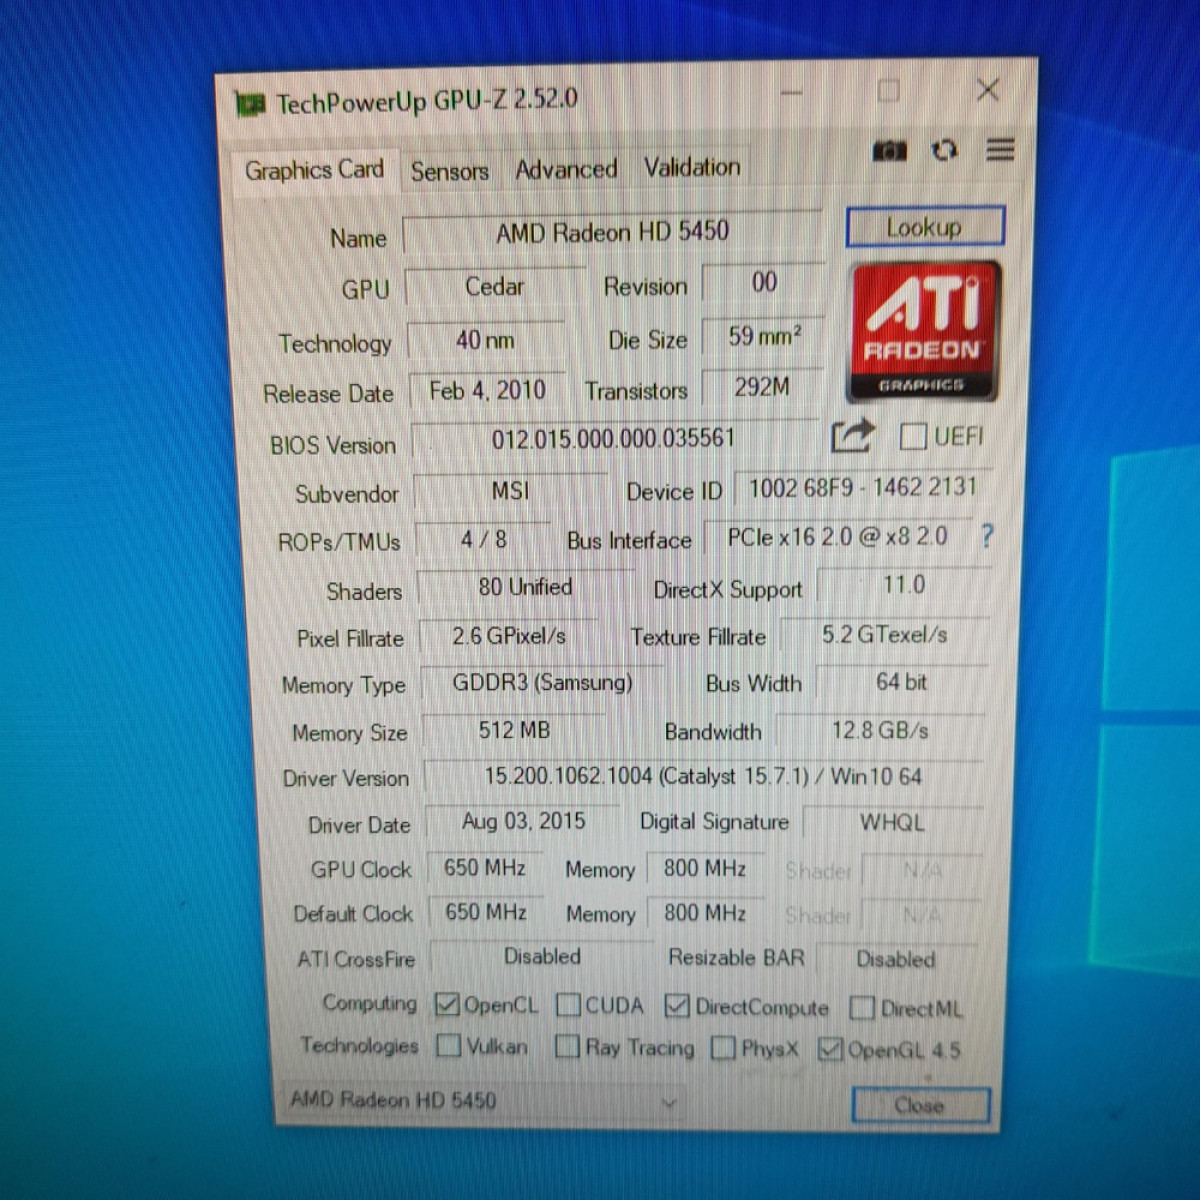The height and width of the screenshot is (1200, 1200).
Task: Click Memory Type GDDR3 (Samsung)
Action: 542,683
